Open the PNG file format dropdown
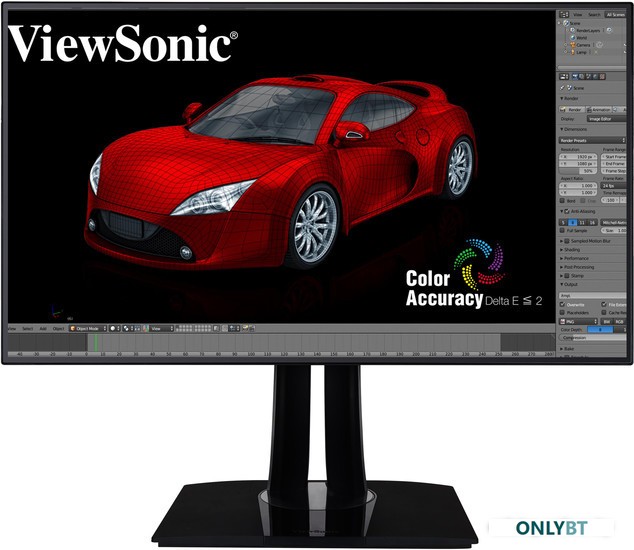Screen dimensions: 634x550 click(578, 322)
